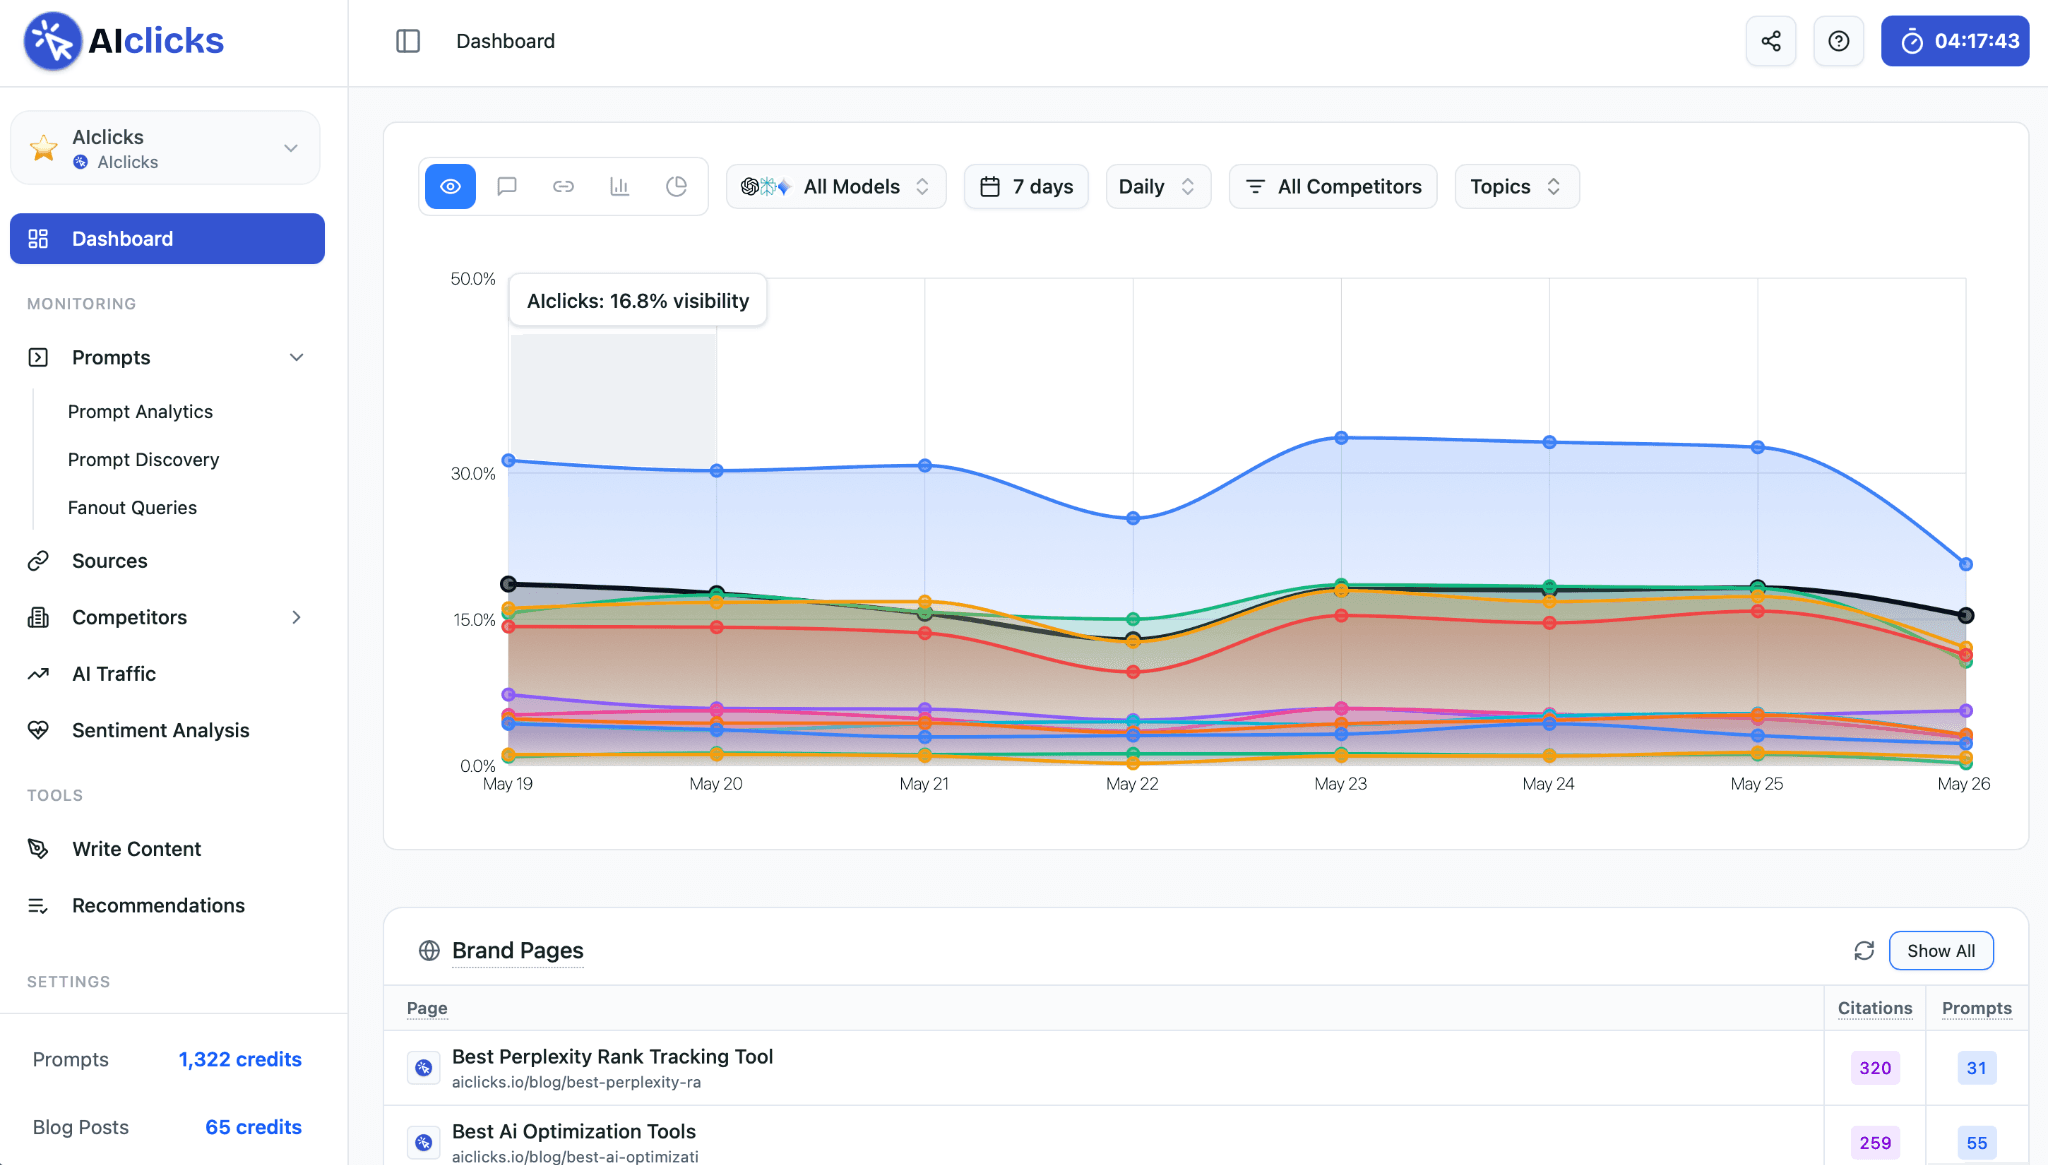Switch to the bar chart view
This screenshot has width=2048, height=1165.
[620, 187]
